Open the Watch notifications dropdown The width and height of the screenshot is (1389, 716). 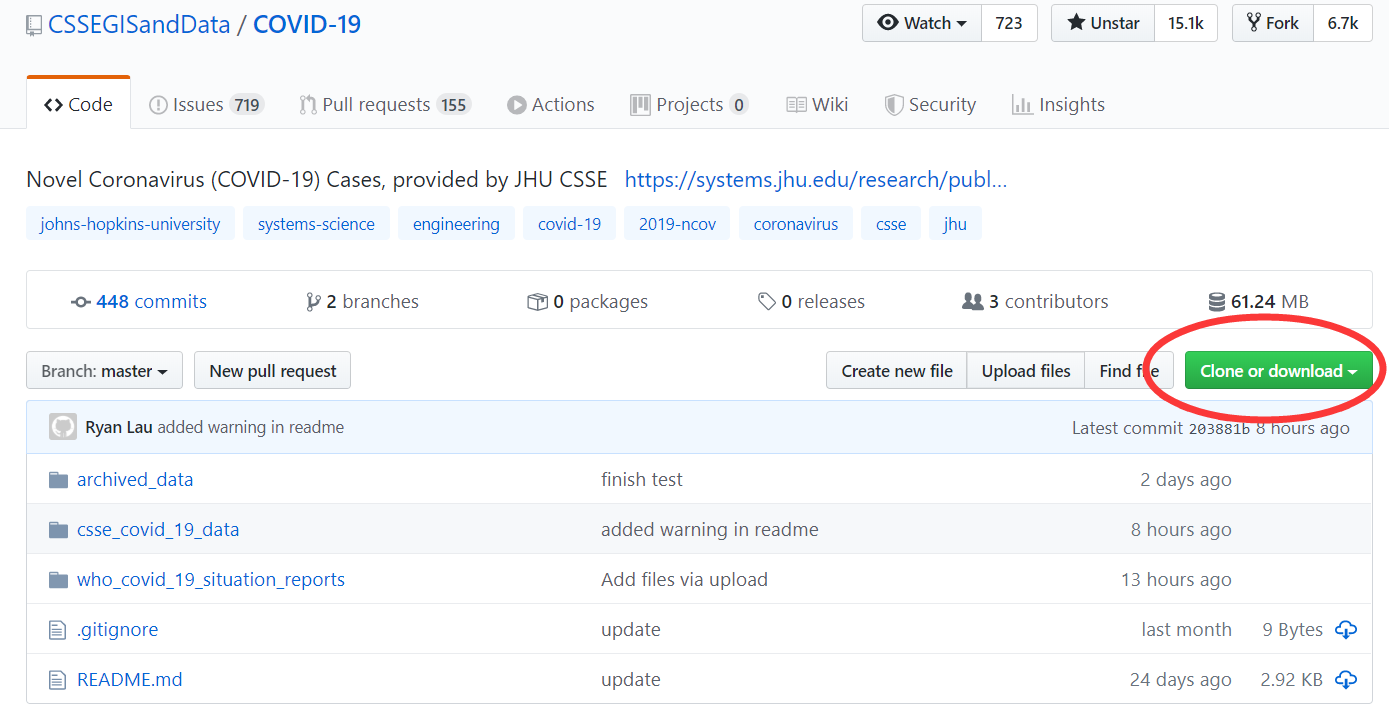(922, 23)
